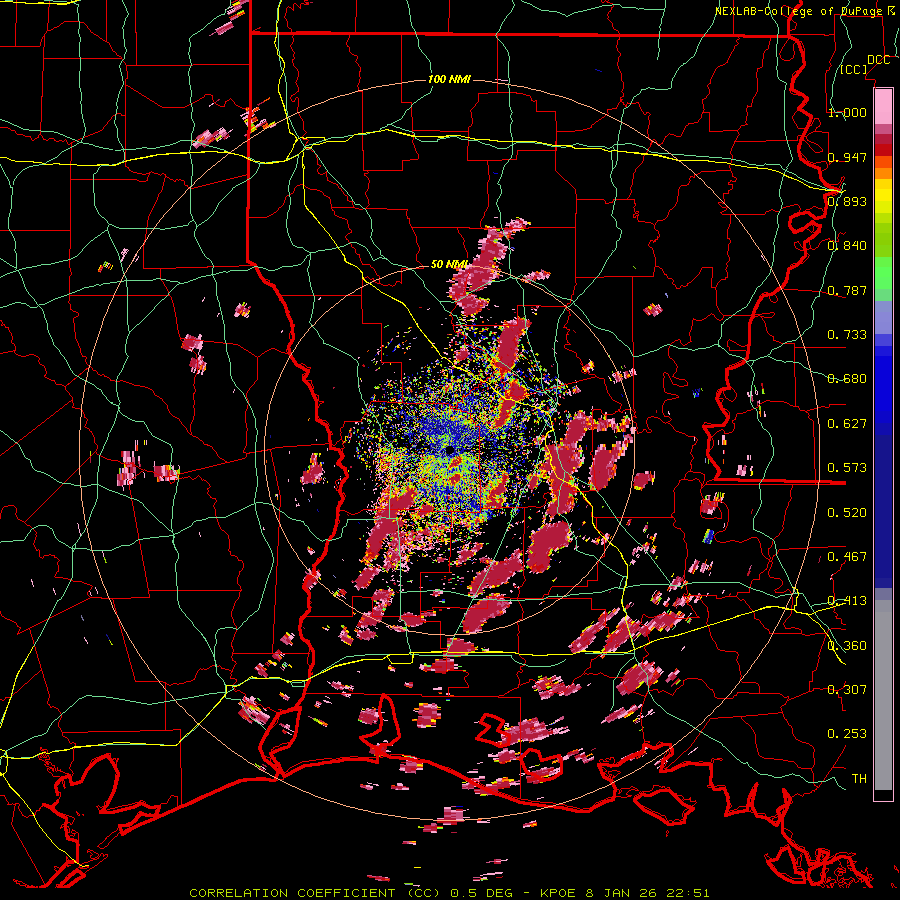
Task: Pick the light pink swatch at scale top
Action: (883, 106)
